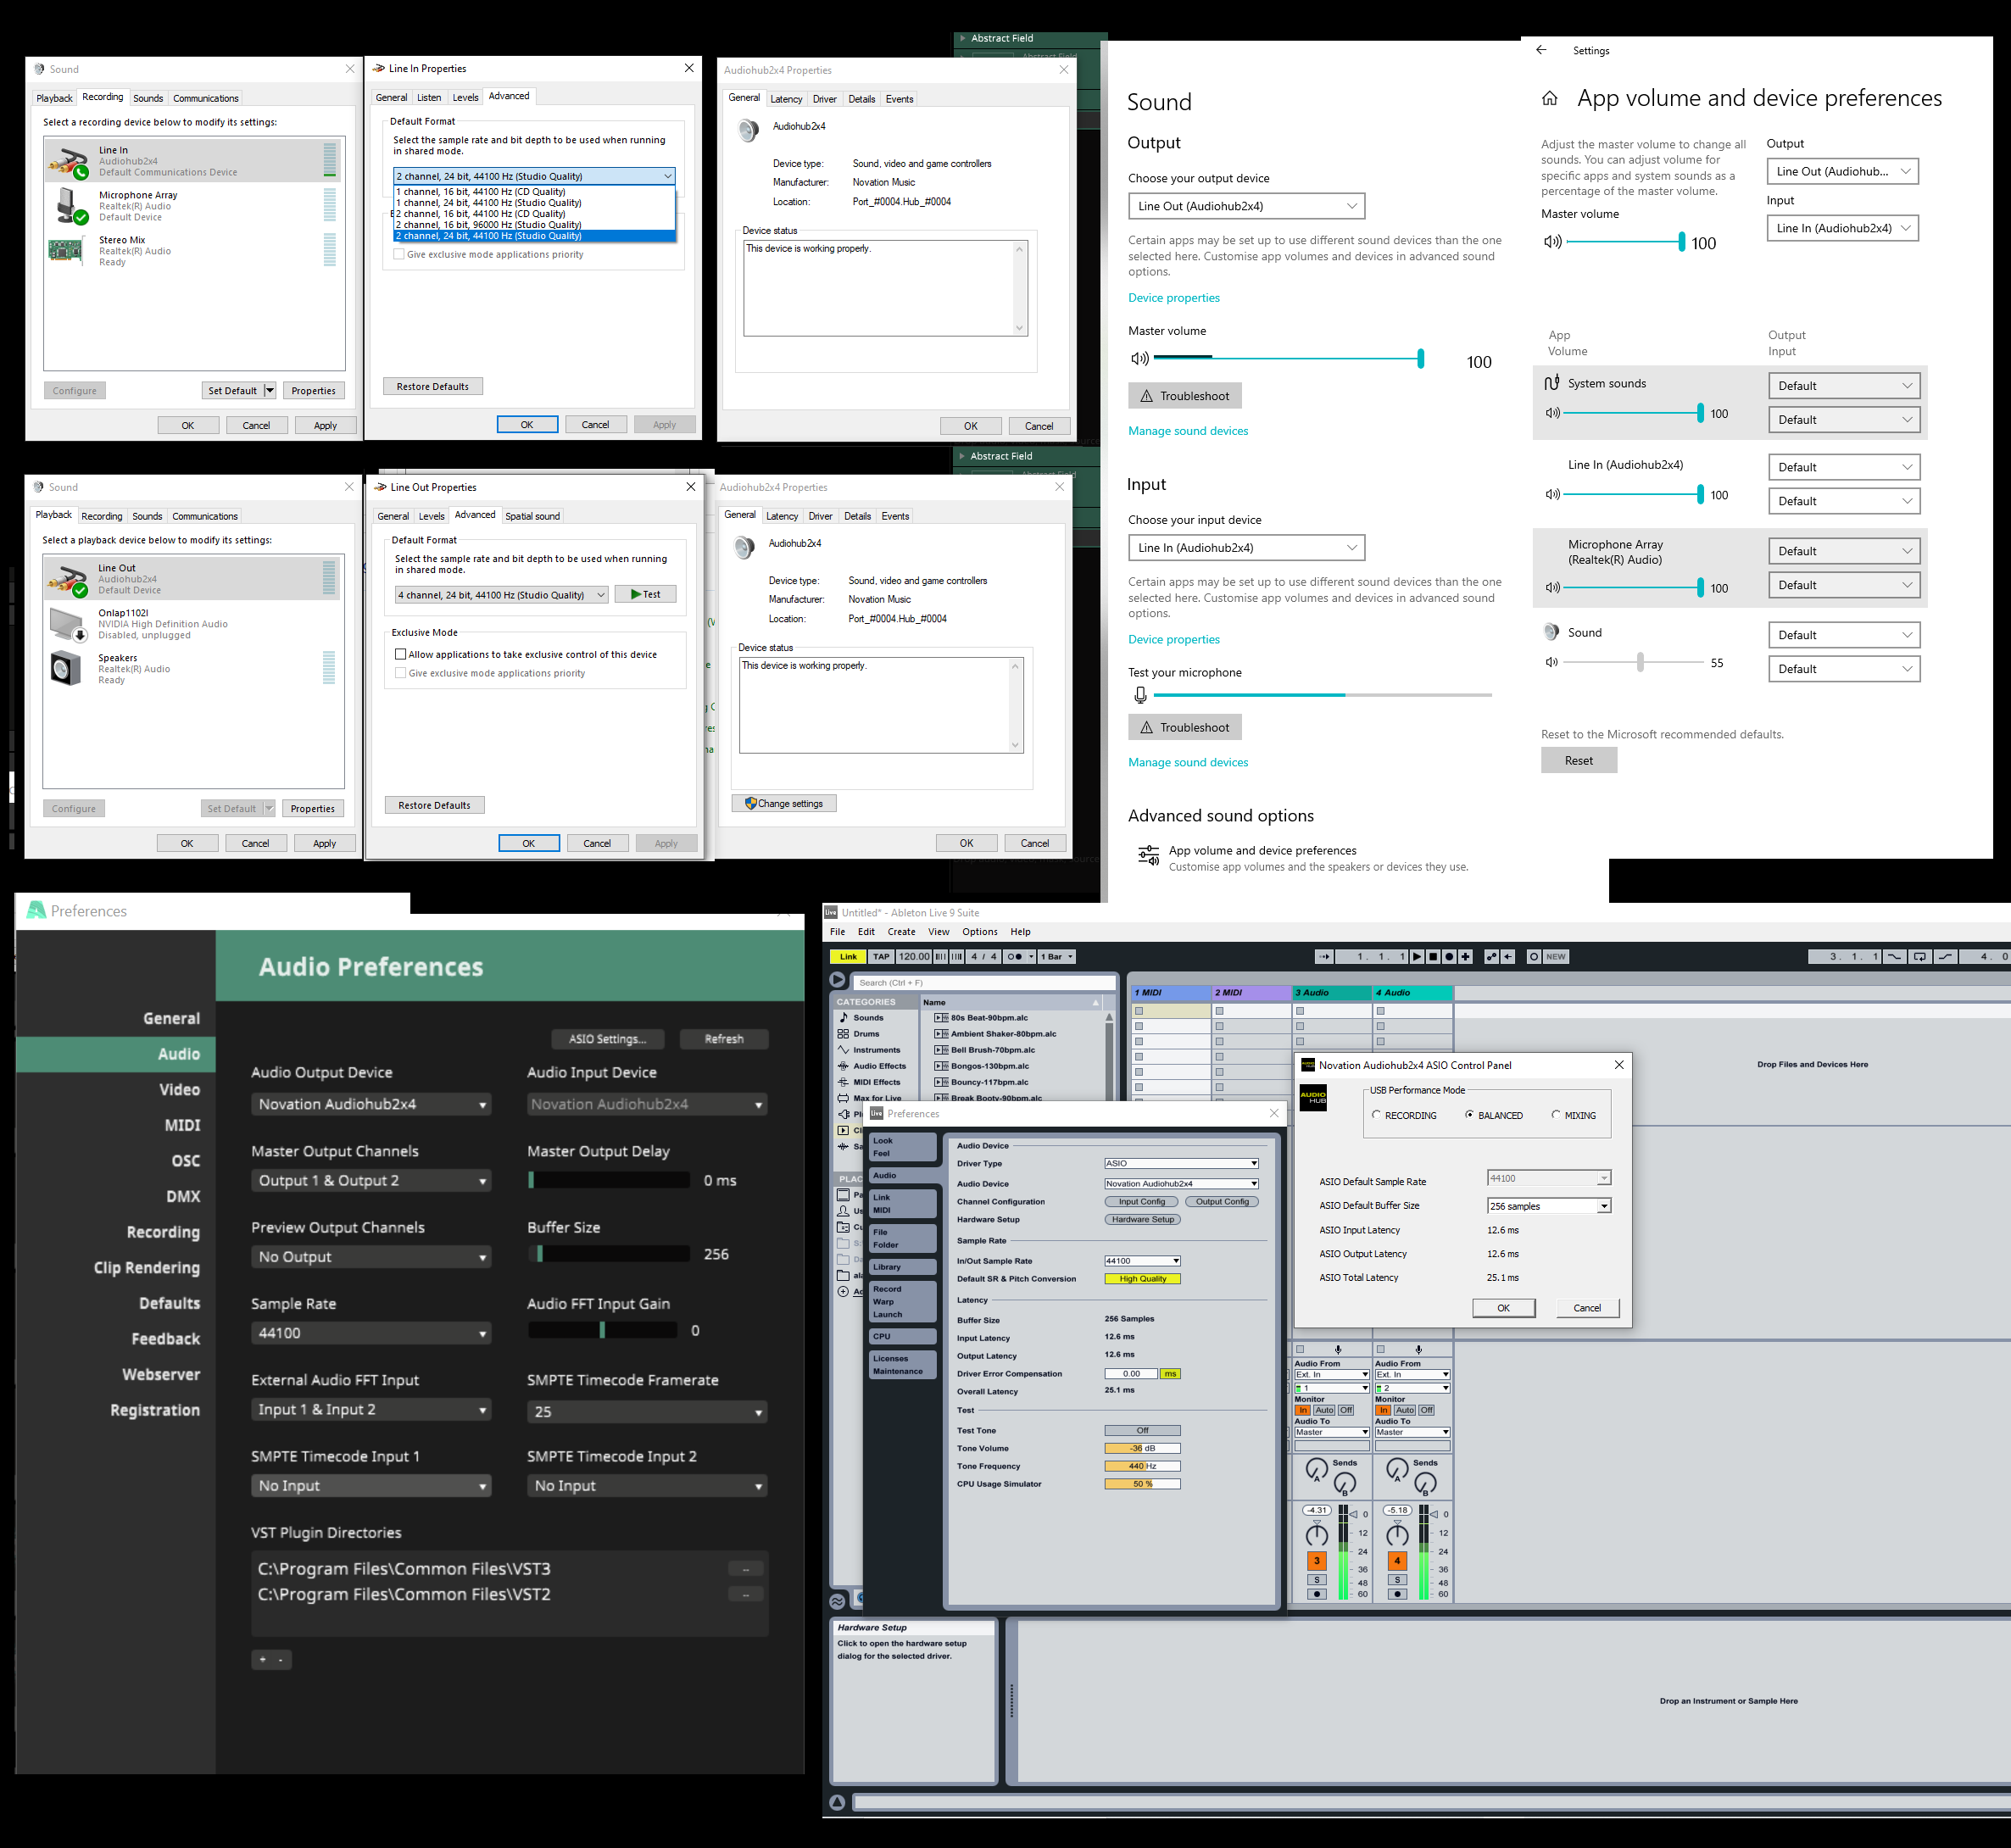The image size is (2011, 1848).
Task: Open the Create menu in Ableton Live
Action: point(901,931)
